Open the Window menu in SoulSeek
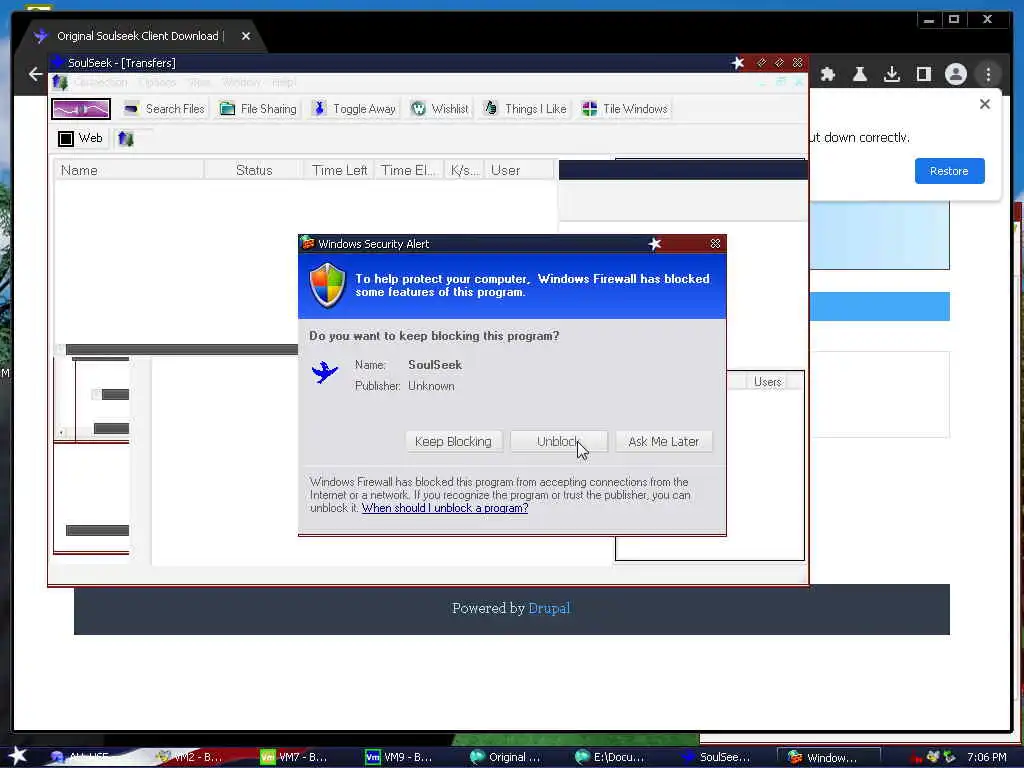 [x=241, y=82]
